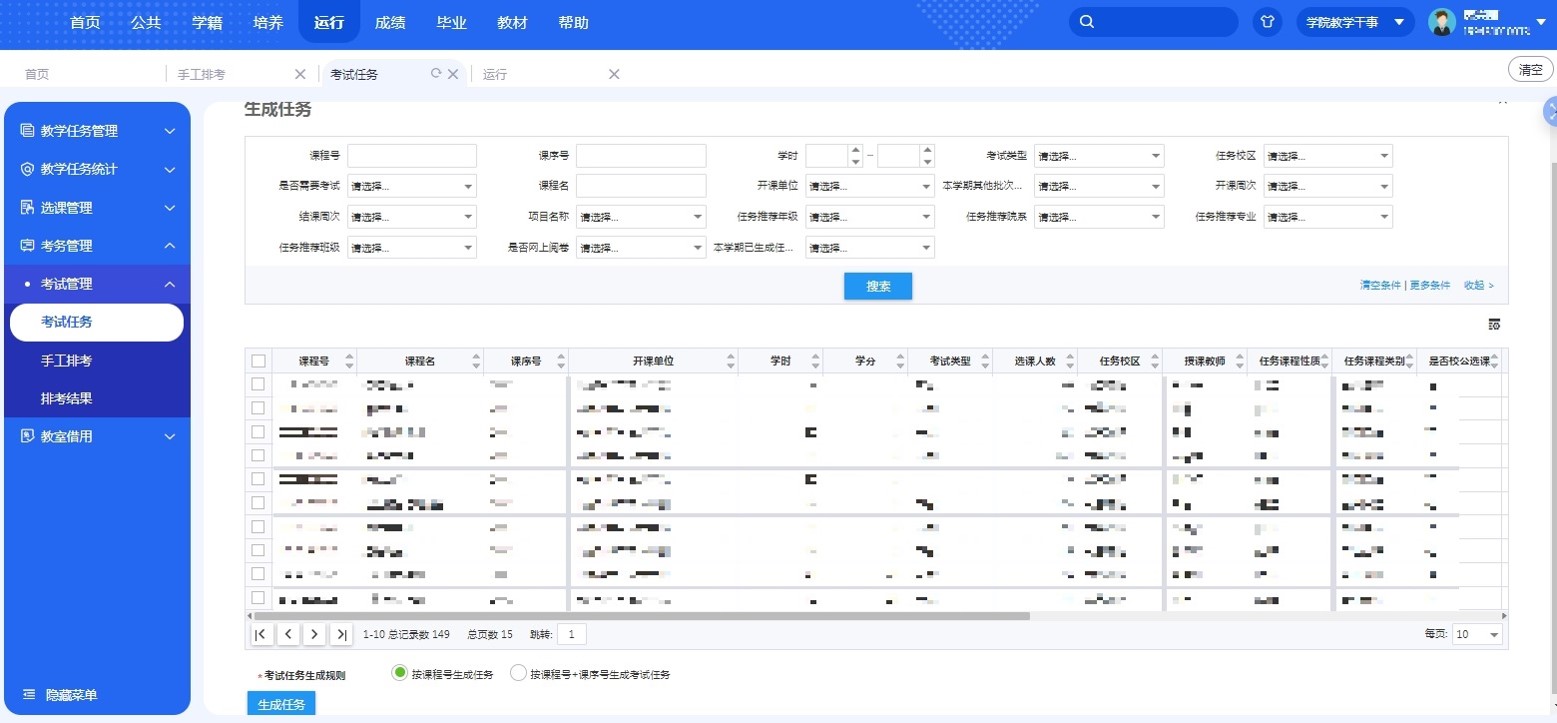Tick the select-all checkbox in table header

(x=259, y=361)
